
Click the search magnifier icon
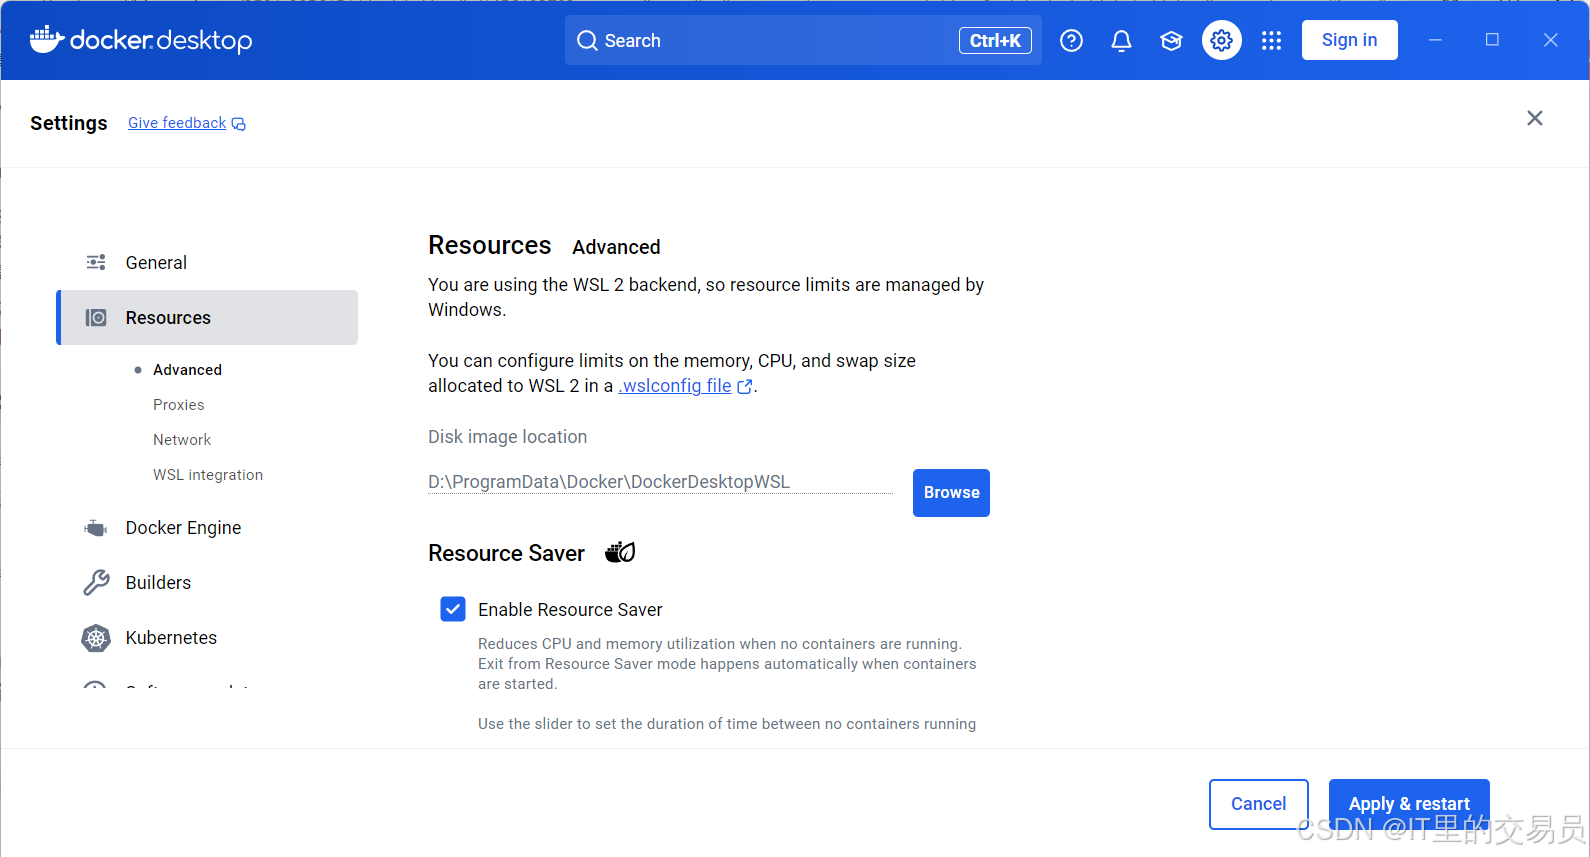[587, 40]
